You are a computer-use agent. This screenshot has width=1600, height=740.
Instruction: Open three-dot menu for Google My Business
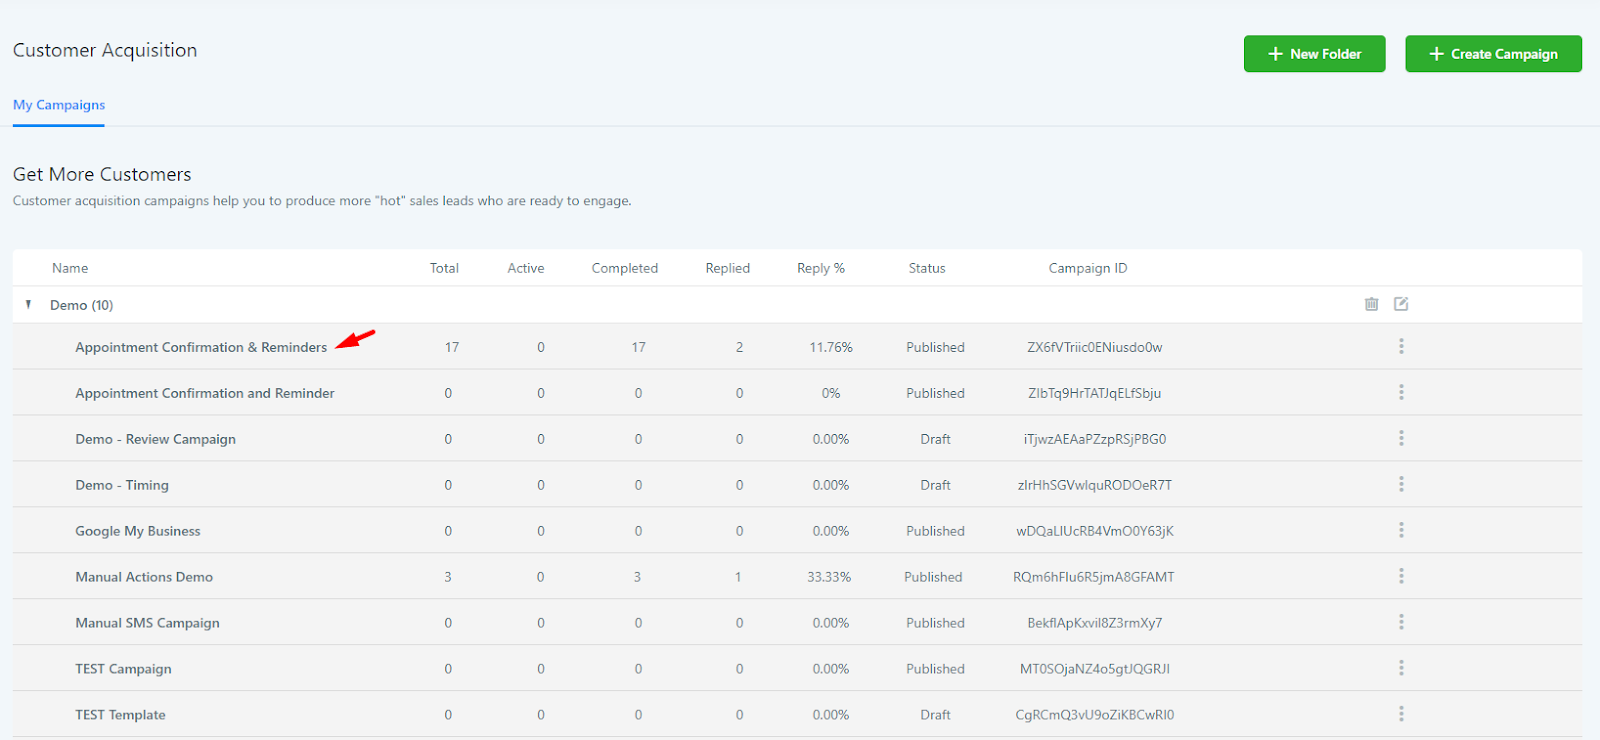pos(1401,530)
